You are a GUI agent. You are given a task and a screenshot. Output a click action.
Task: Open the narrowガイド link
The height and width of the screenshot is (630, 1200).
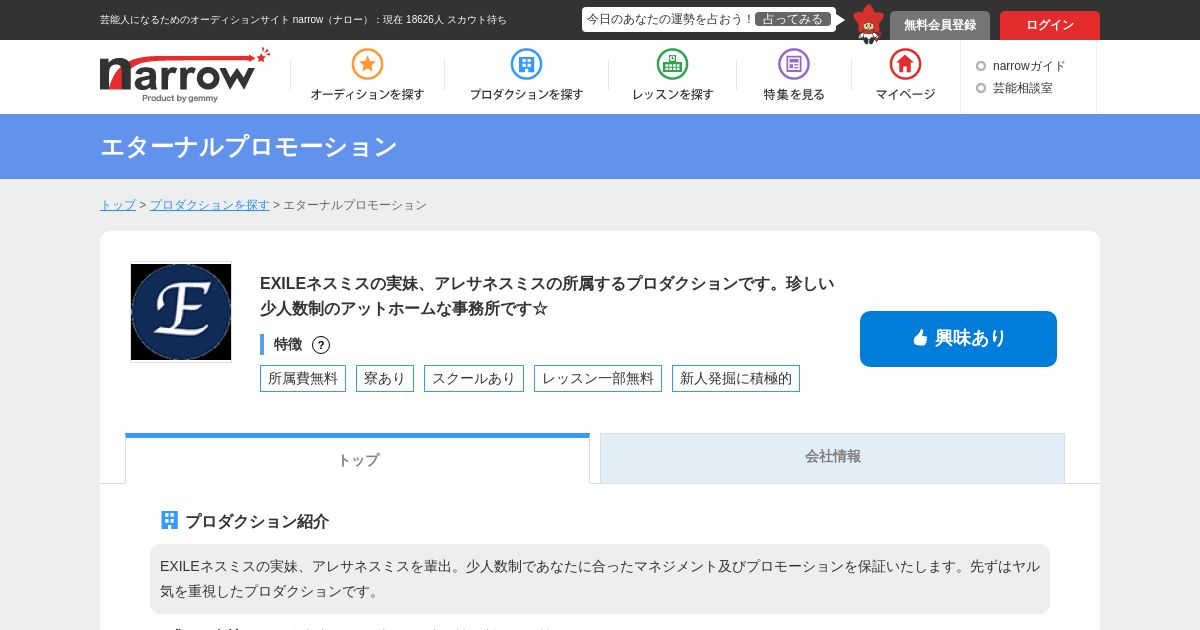[1029, 66]
